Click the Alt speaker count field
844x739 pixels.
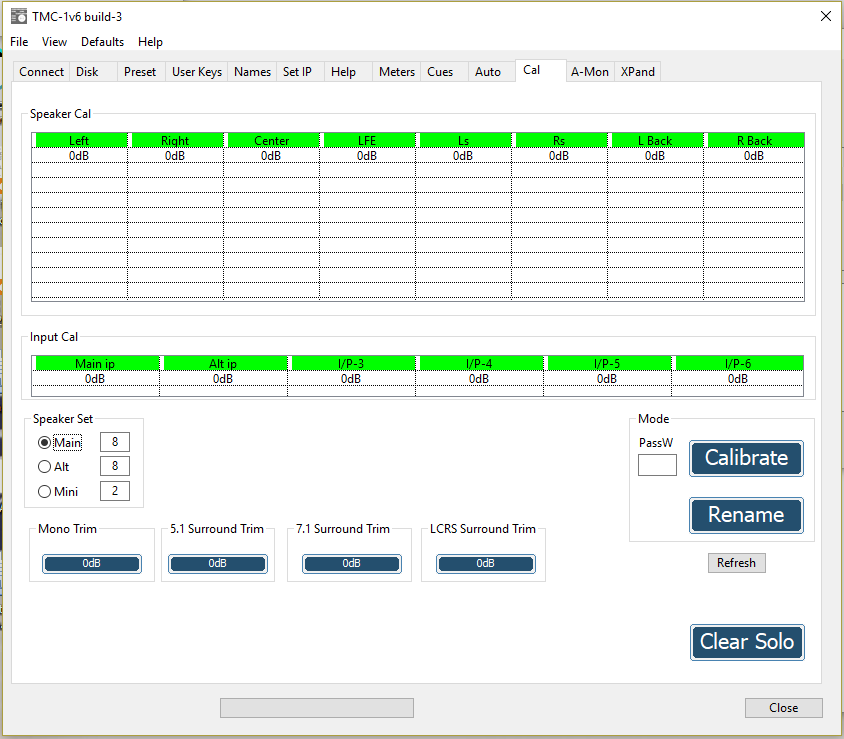115,466
